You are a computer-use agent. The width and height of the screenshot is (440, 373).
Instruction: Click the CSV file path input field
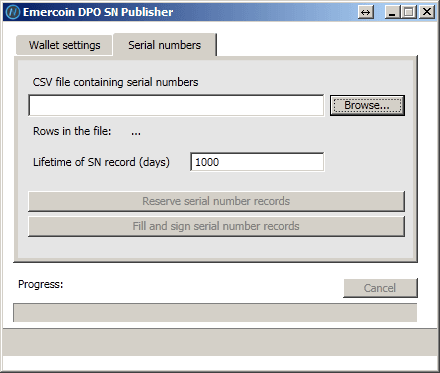176,105
